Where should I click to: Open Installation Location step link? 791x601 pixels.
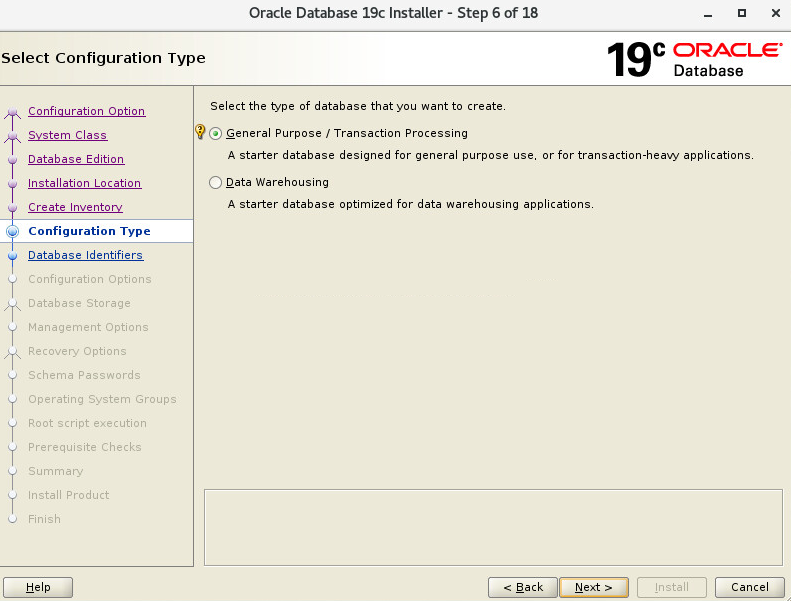[84, 183]
